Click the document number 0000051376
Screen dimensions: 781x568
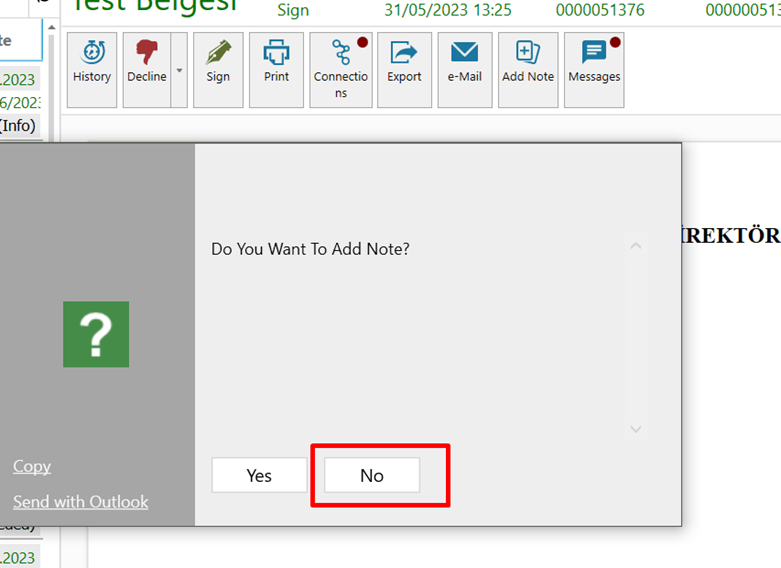(x=599, y=11)
